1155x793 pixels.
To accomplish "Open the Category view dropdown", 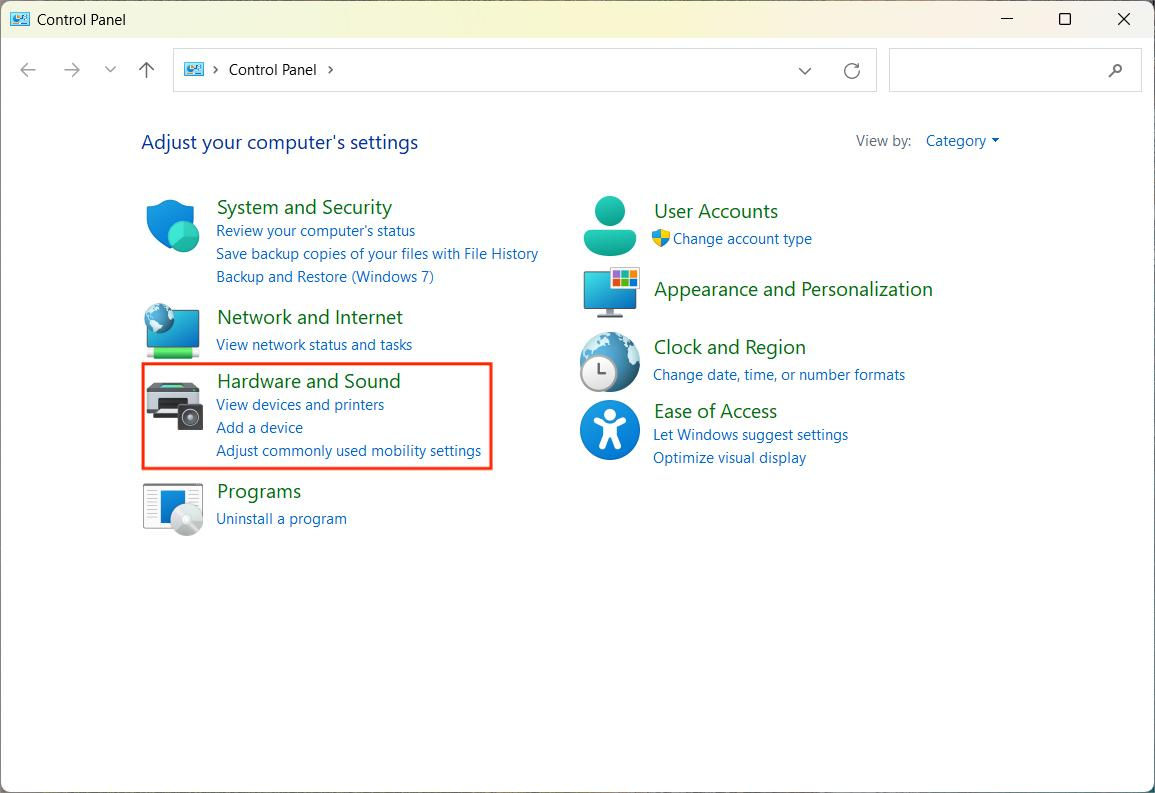I will (x=961, y=140).
